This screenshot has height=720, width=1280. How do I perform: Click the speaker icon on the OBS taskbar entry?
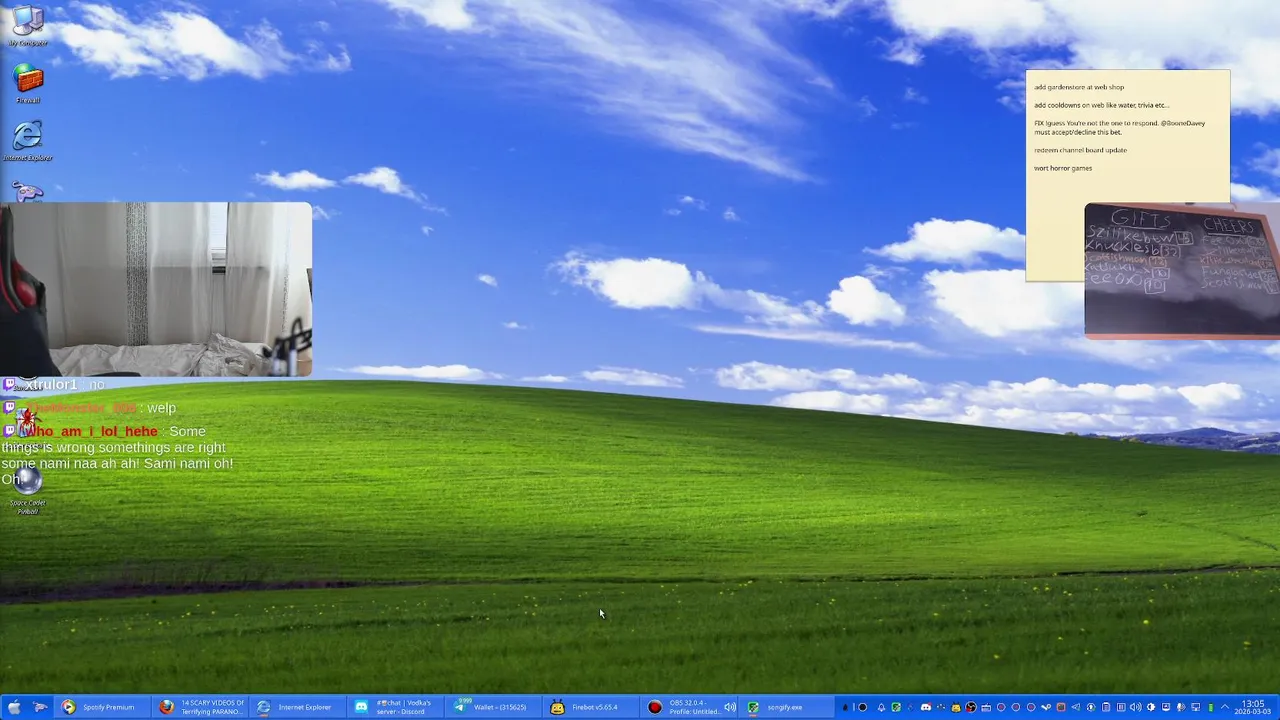click(730, 707)
